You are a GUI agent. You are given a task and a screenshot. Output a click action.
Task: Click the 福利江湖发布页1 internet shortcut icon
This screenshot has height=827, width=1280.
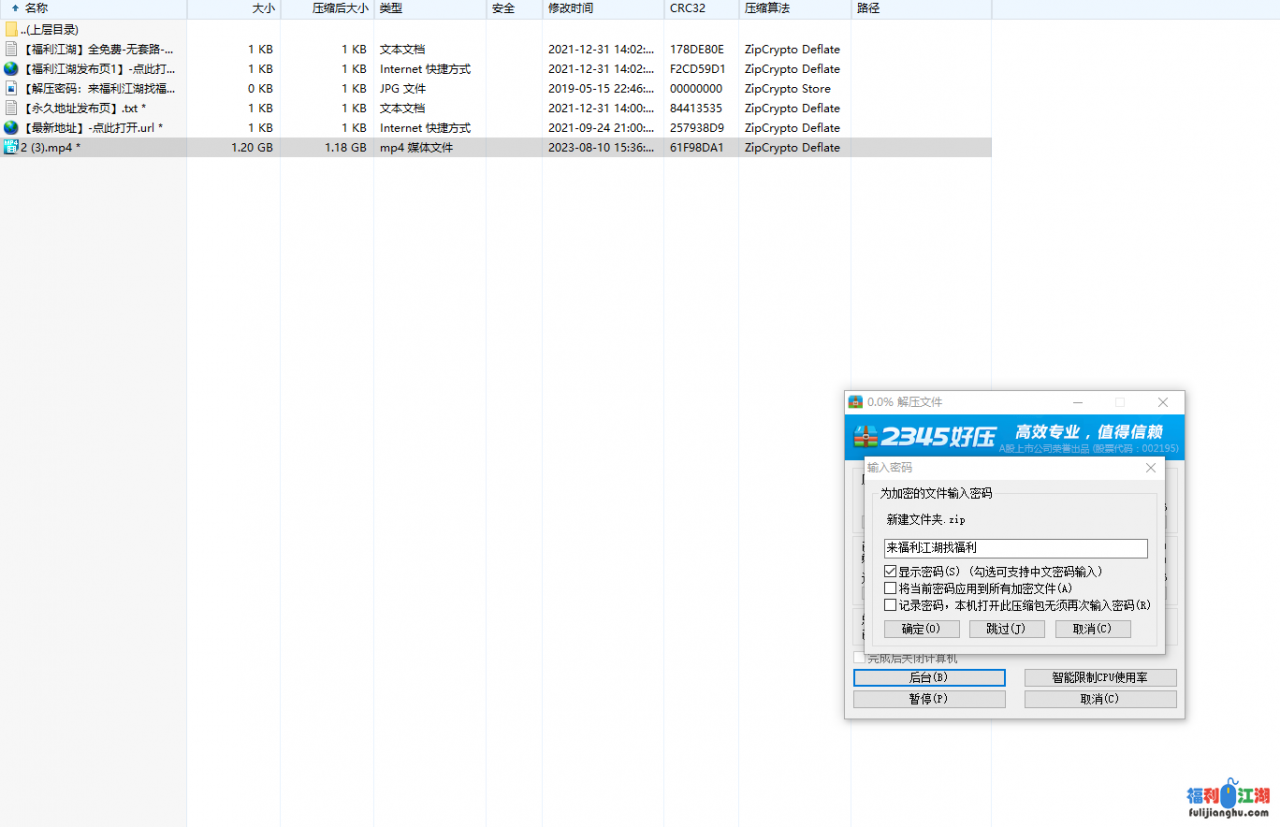[11, 69]
